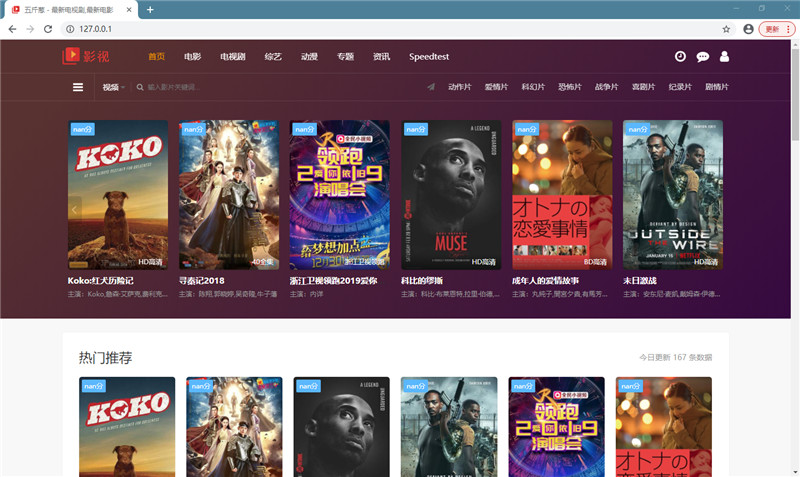Click the browser back arrow
The width and height of the screenshot is (800, 477).
(12, 29)
